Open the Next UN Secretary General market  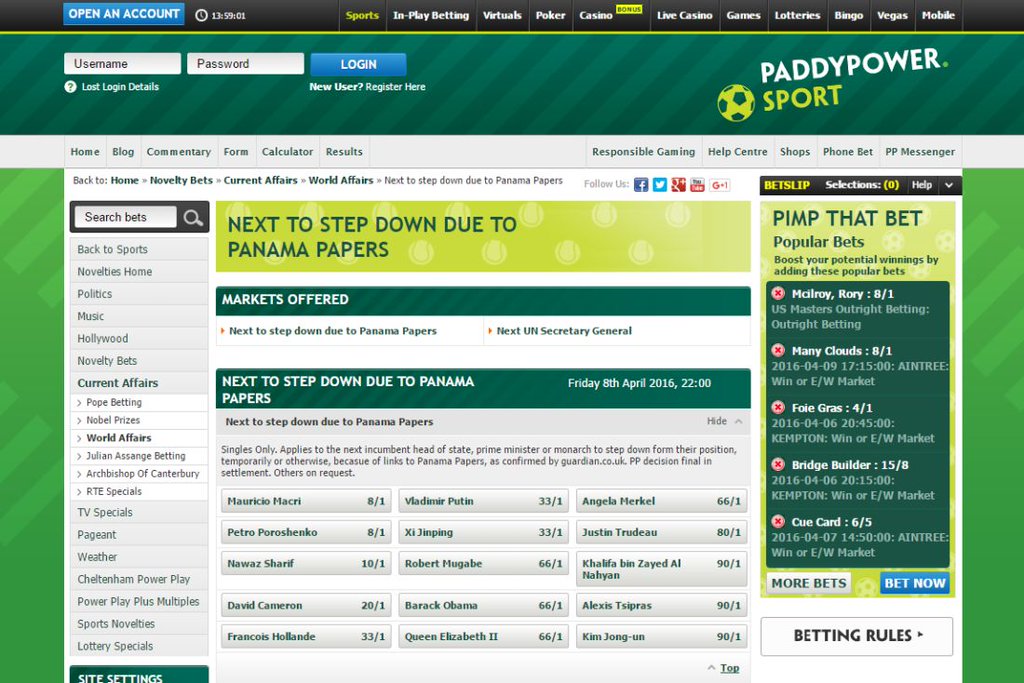(564, 331)
